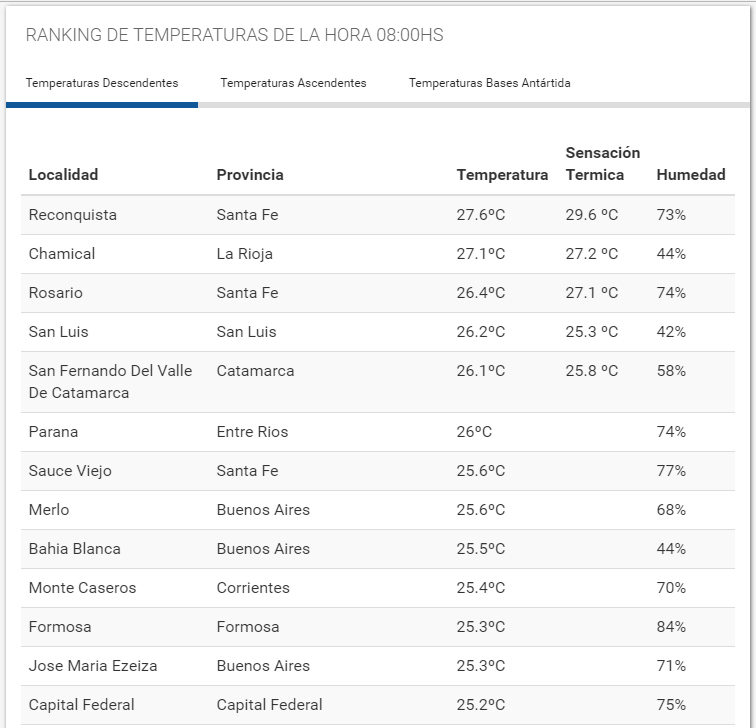Click the Temperatura column header
Viewport: 756px width, 728px height.
click(x=502, y=175)
